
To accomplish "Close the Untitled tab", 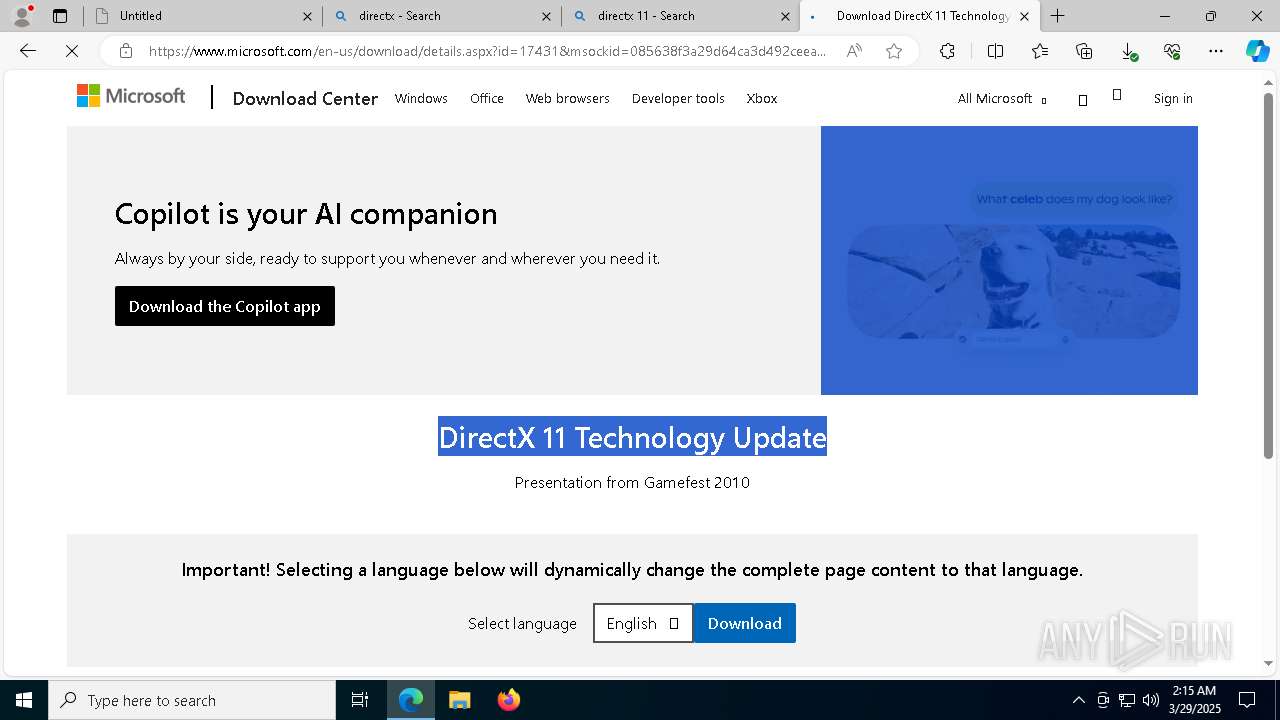I will point(307,16).
